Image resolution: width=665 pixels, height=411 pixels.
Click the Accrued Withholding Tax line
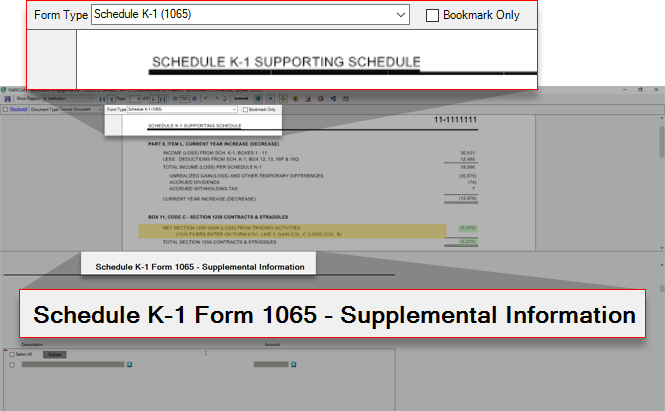[204, 189]
